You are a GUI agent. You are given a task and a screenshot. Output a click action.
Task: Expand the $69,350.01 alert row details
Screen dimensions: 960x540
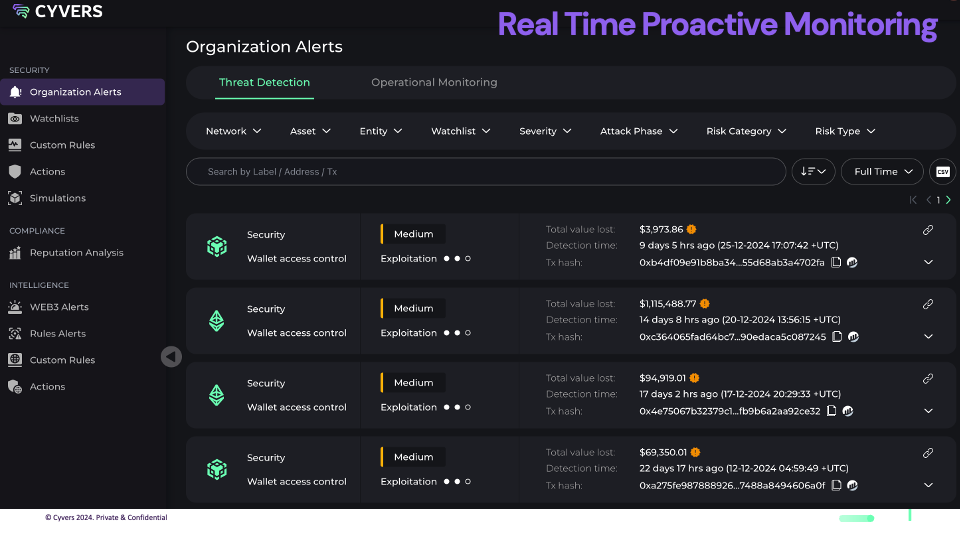pos(928,485)
